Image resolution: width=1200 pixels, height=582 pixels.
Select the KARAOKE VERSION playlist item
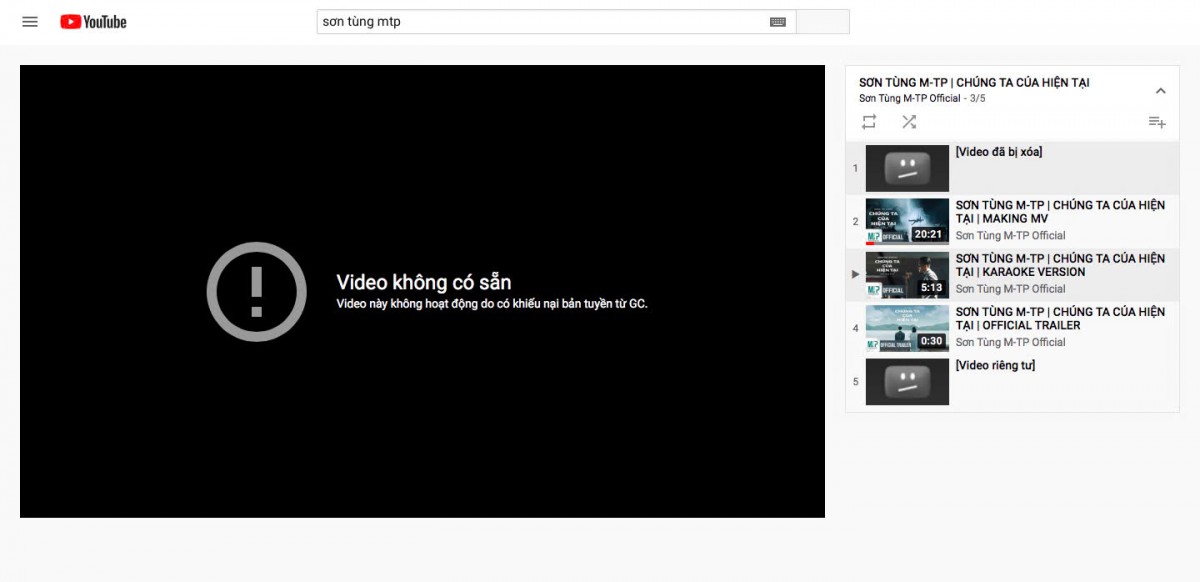[1013, 275]
